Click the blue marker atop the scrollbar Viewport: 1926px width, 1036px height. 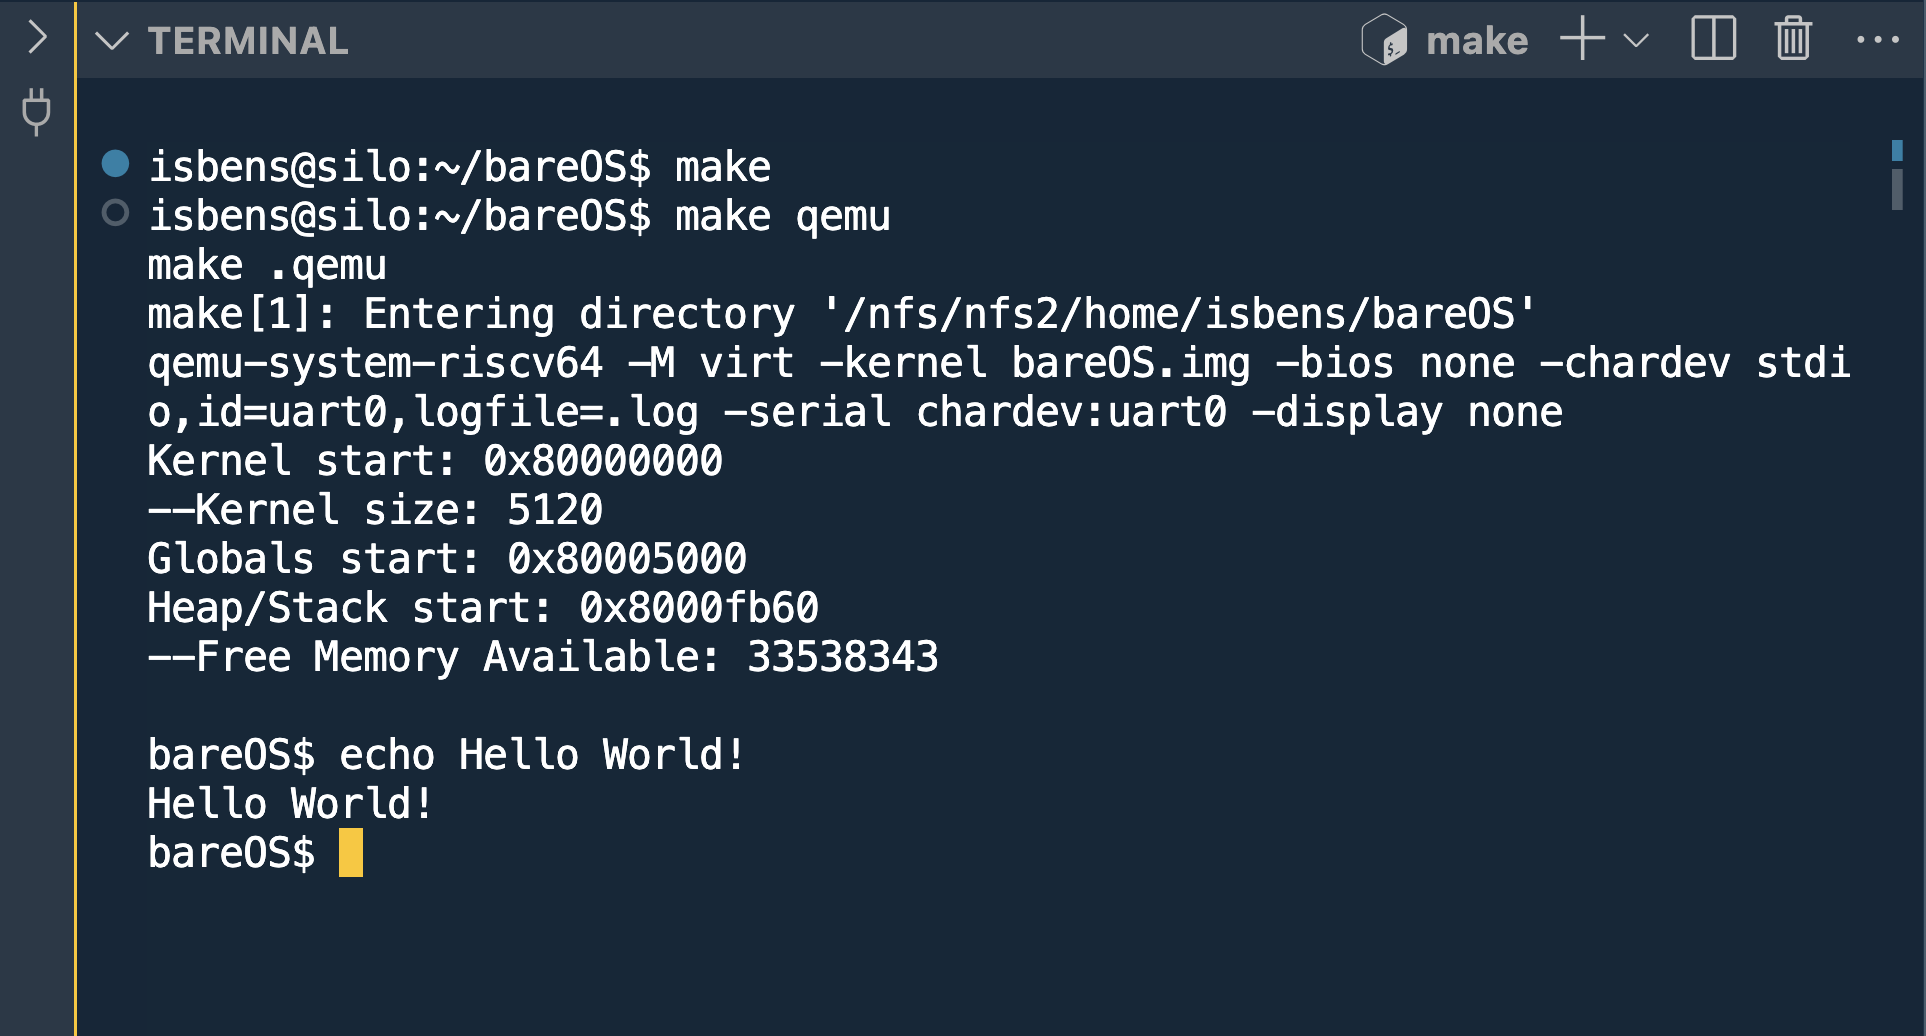1896,151
